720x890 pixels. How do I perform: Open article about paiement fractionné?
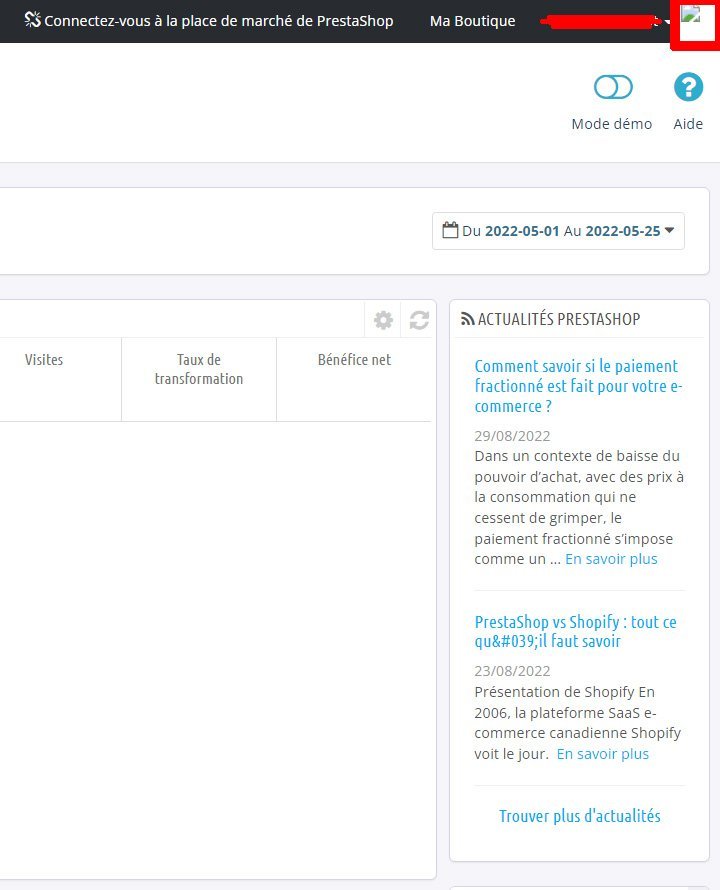click(578, 386)
